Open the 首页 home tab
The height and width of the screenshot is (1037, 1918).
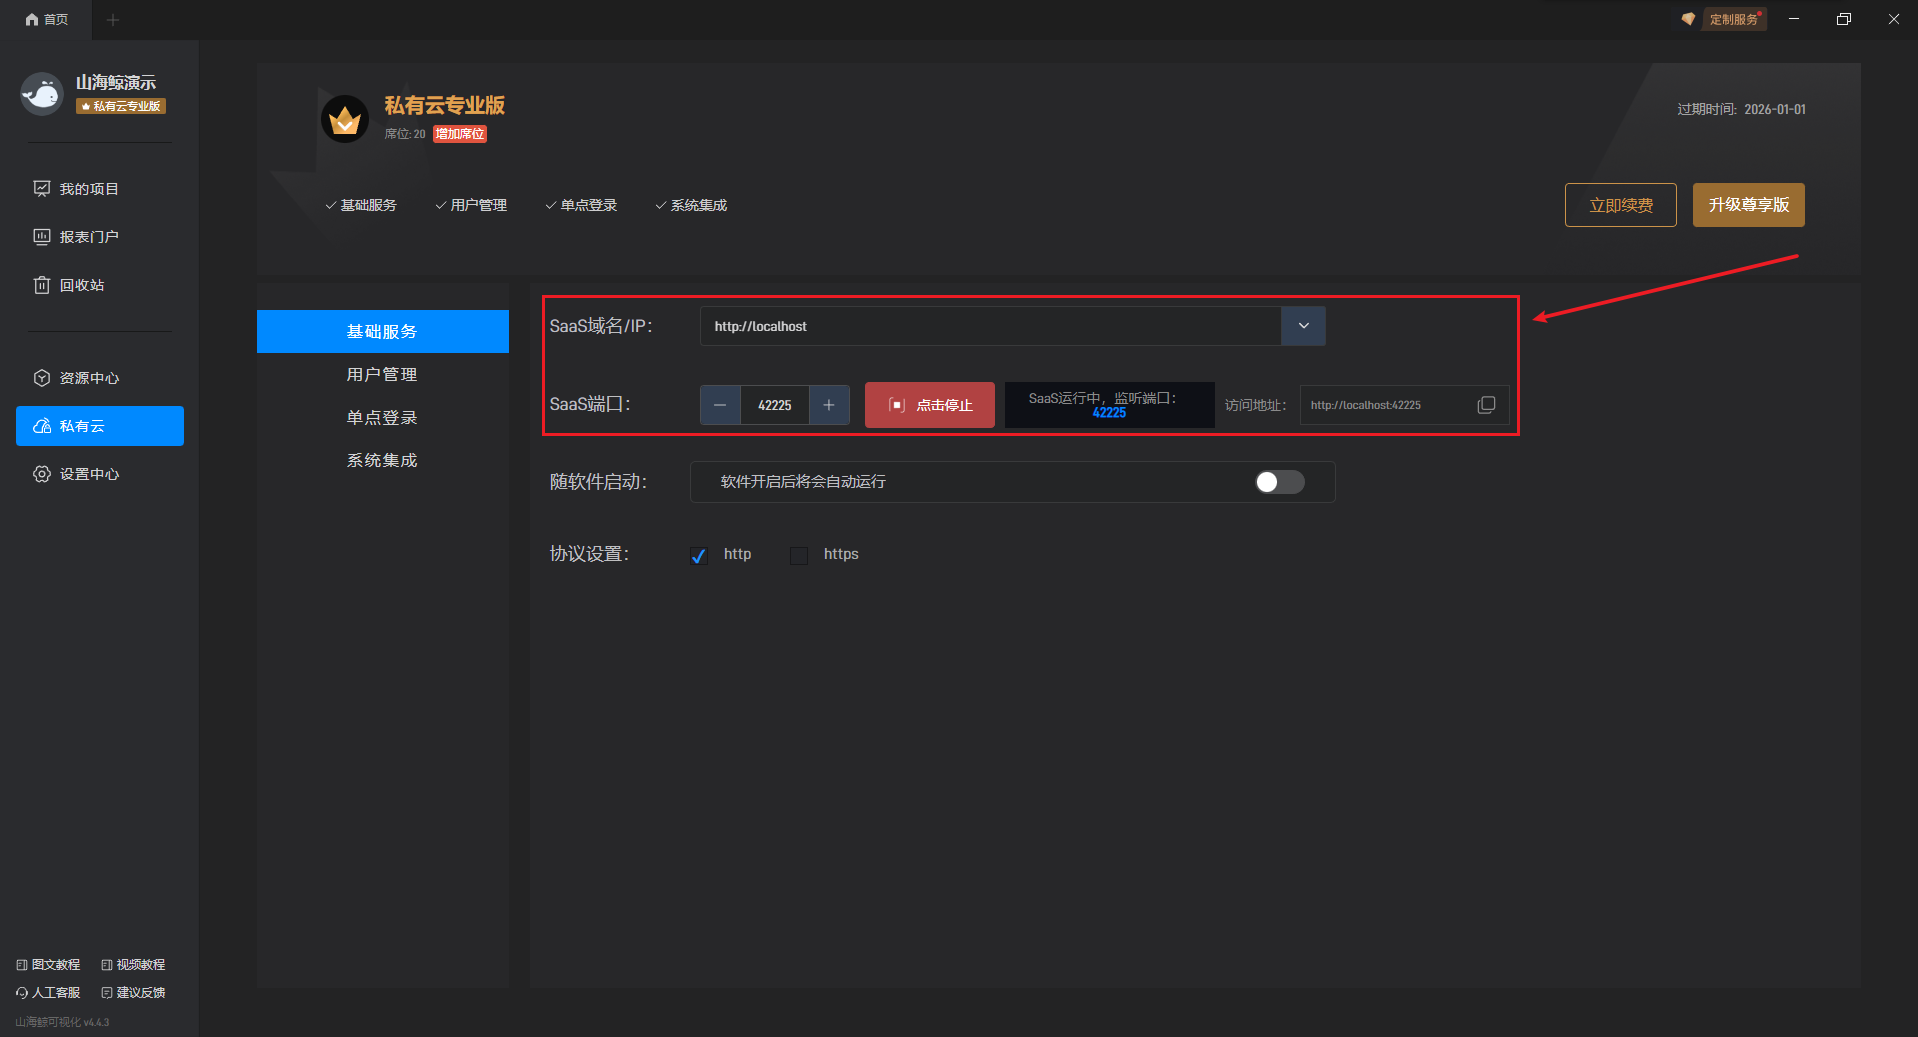pos(47,19)
